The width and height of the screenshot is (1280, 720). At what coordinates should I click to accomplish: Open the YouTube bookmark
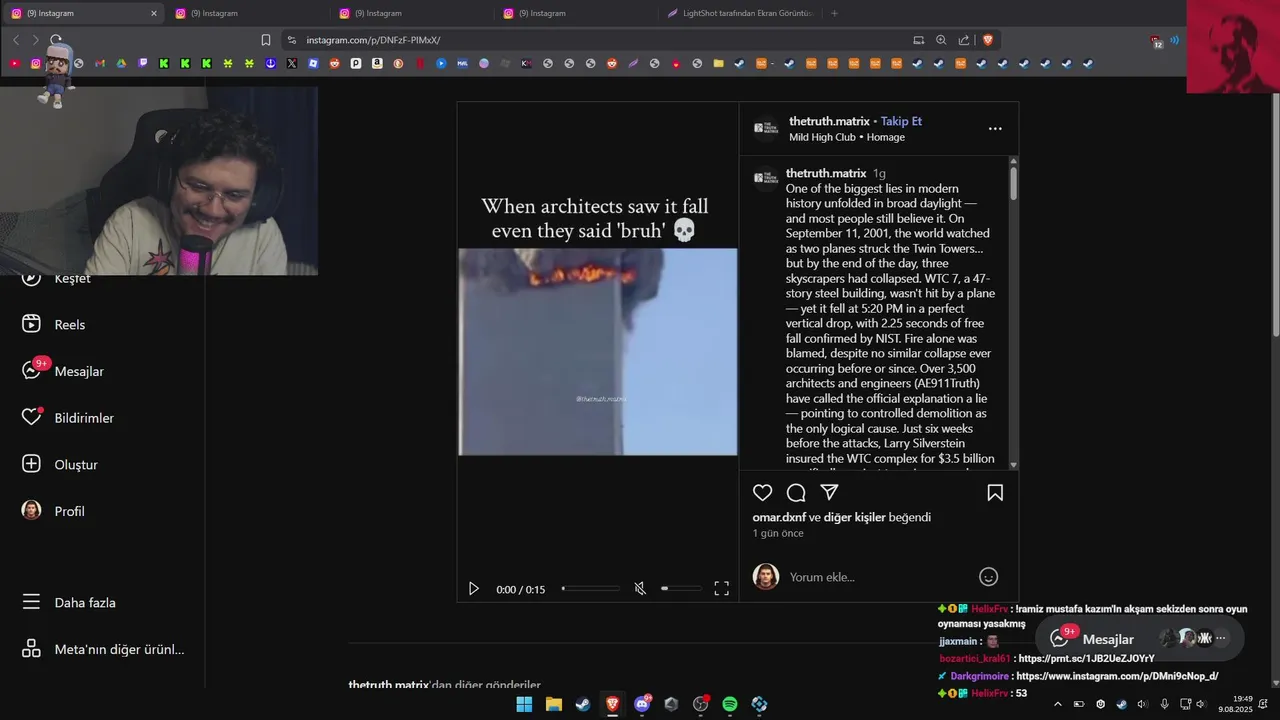pos(14,63)
